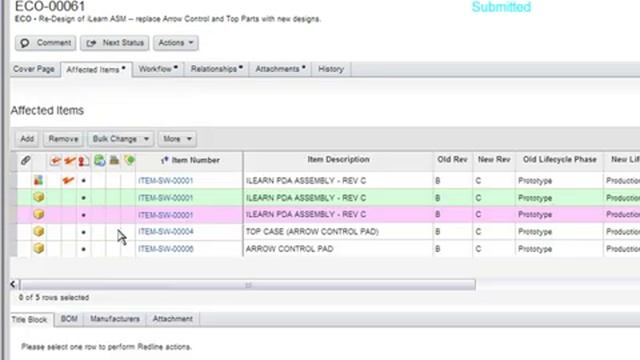This screenshot has width=640, height=360.
Task: Click the Old Rev column header
Action: tap(452, 160)
